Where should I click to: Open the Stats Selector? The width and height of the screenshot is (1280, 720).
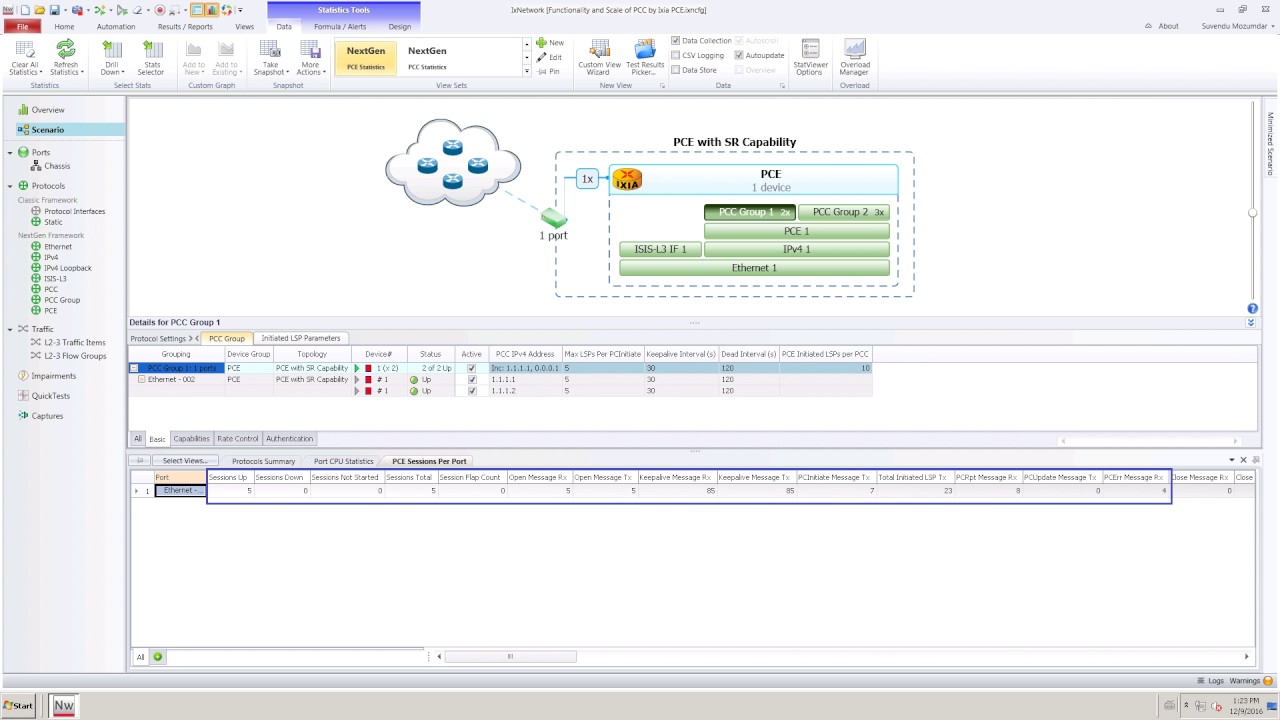point(151,58)
